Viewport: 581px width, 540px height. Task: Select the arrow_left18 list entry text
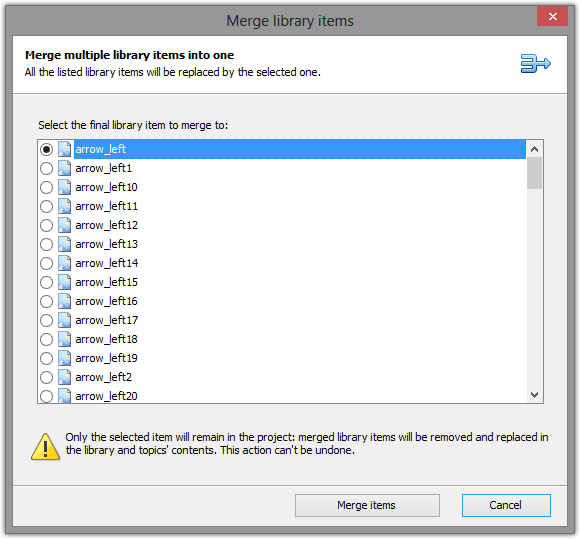click(x=107, y=339)
